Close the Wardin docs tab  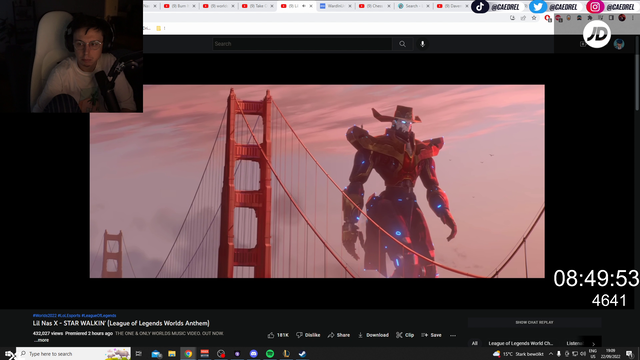coord(350,6)
